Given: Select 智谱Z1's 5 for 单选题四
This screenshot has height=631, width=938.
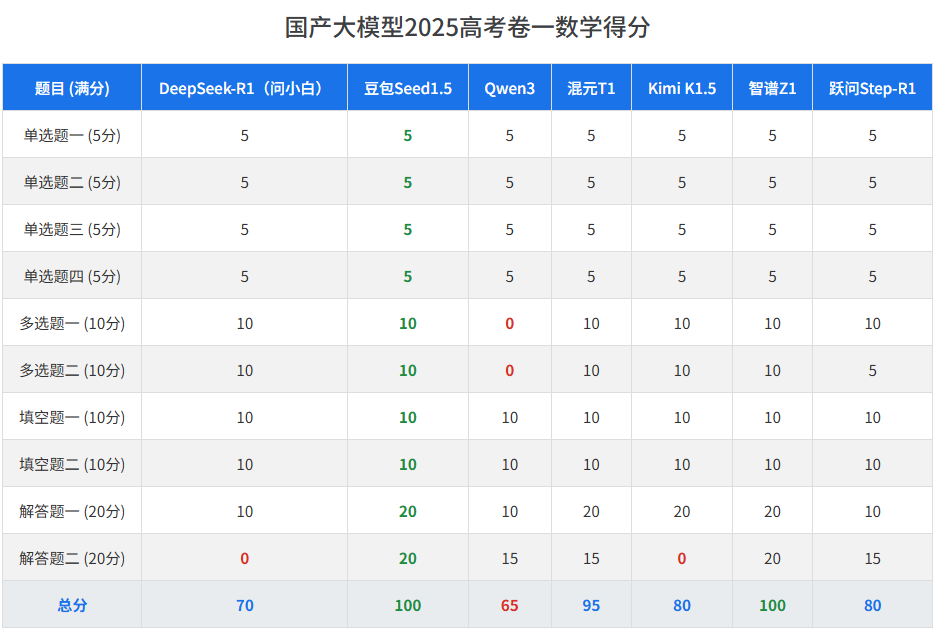Looking at the screenshot, I should click(772, 276).
